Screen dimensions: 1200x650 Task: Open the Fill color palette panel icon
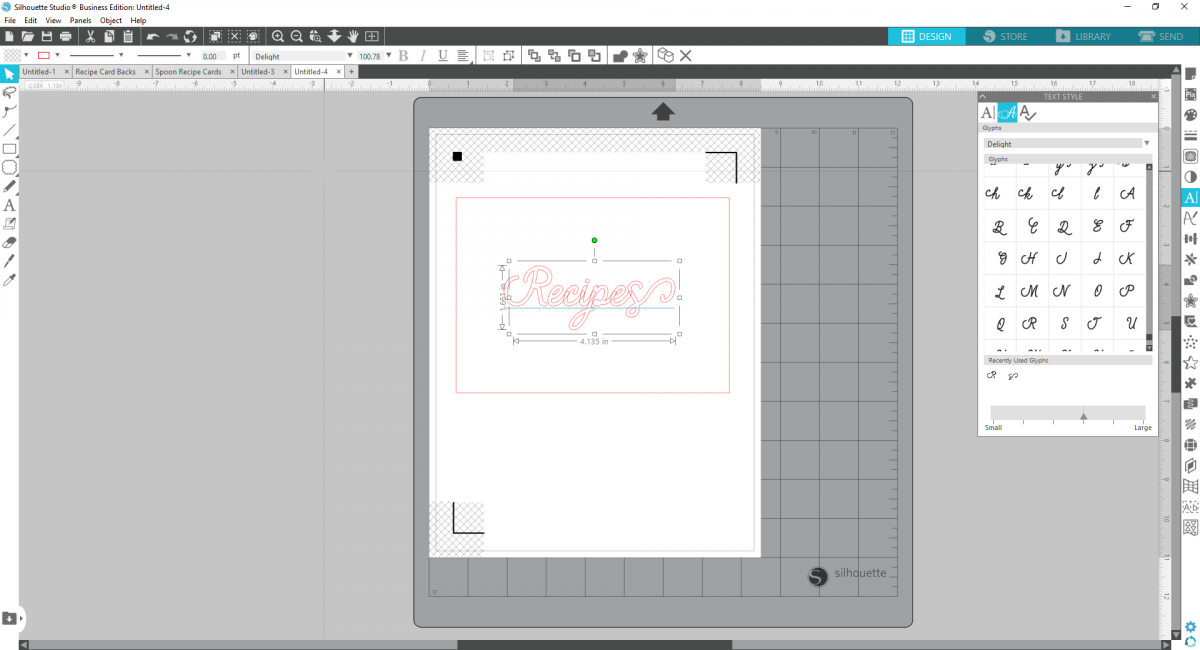pos(1190,115)
